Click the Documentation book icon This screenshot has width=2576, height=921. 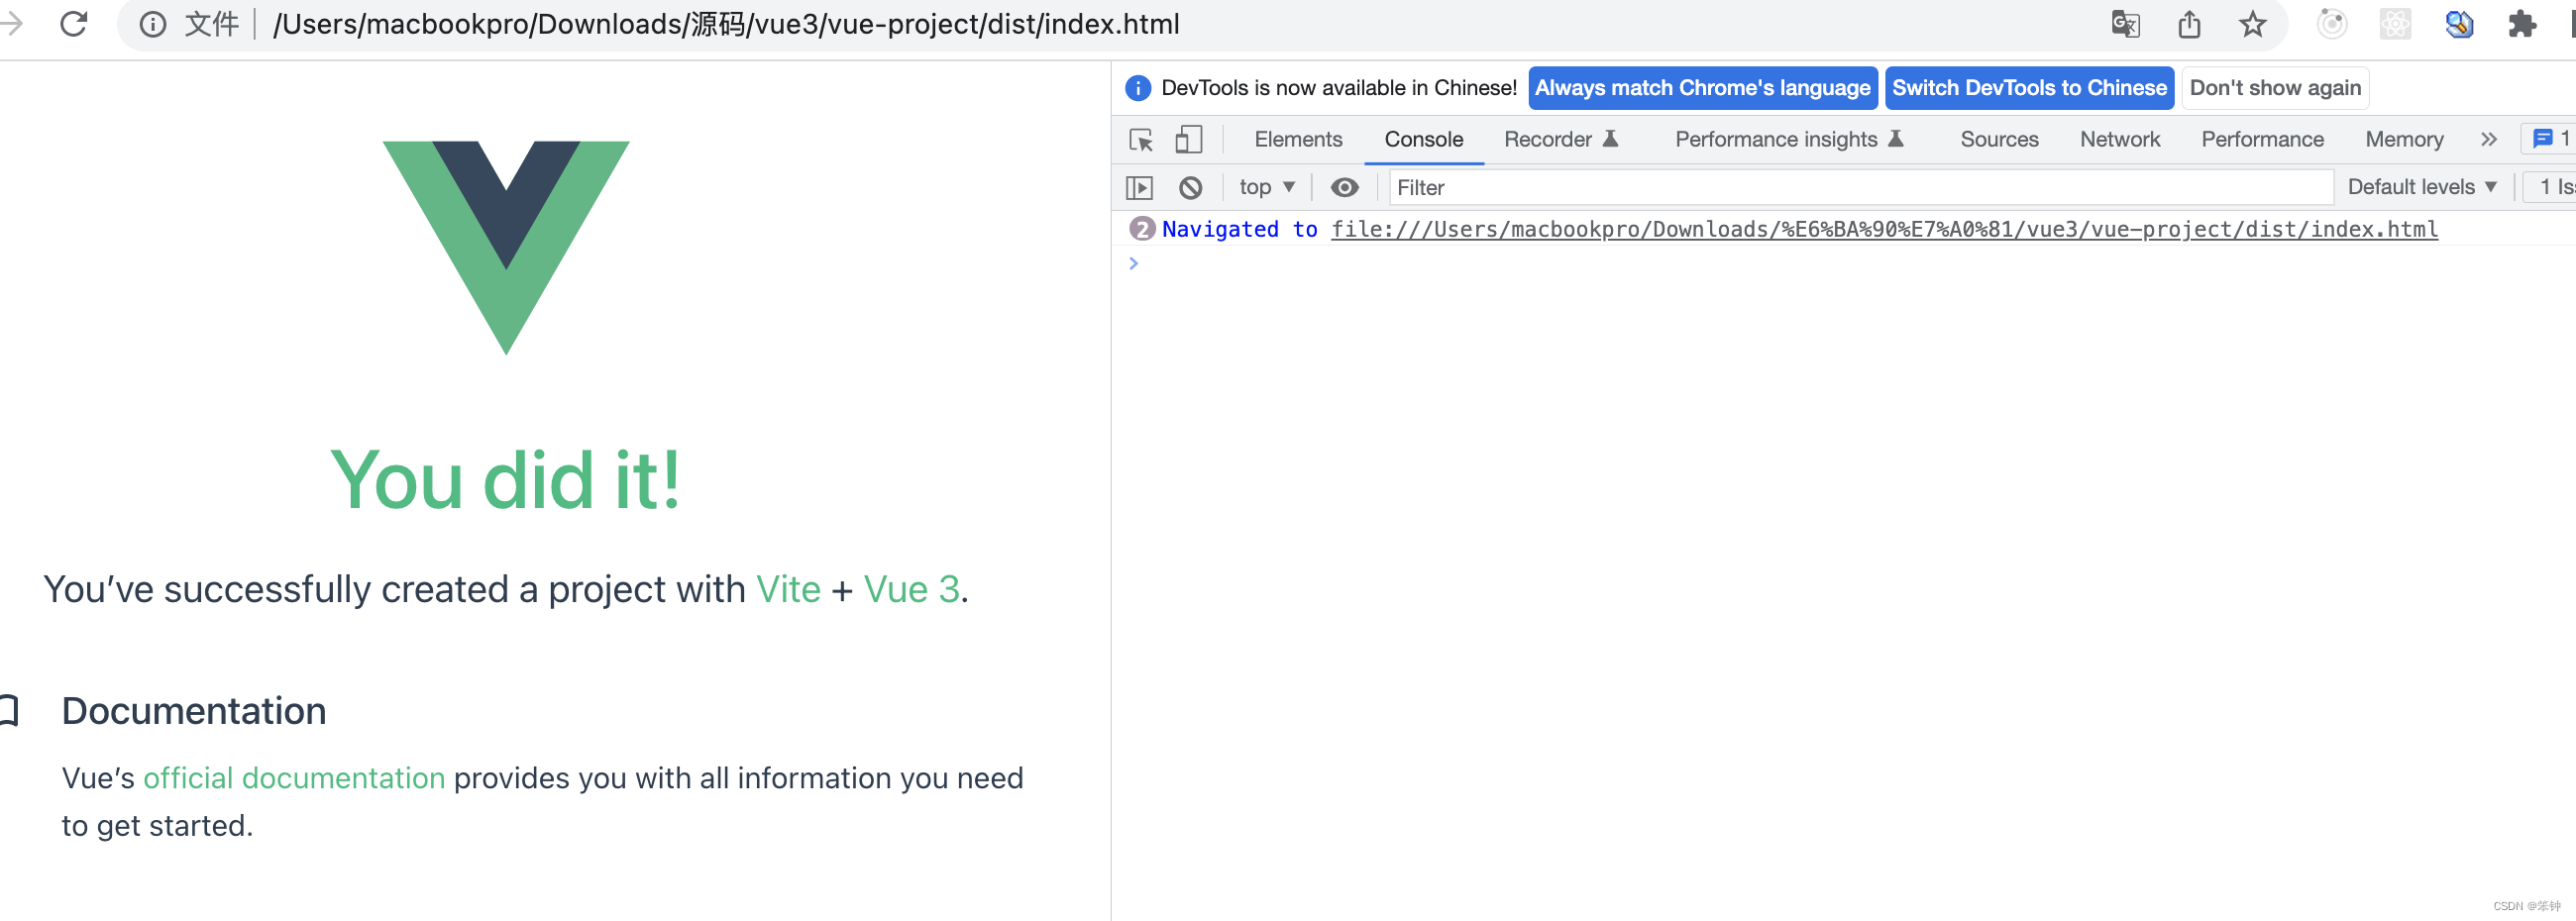click(9, 711)
